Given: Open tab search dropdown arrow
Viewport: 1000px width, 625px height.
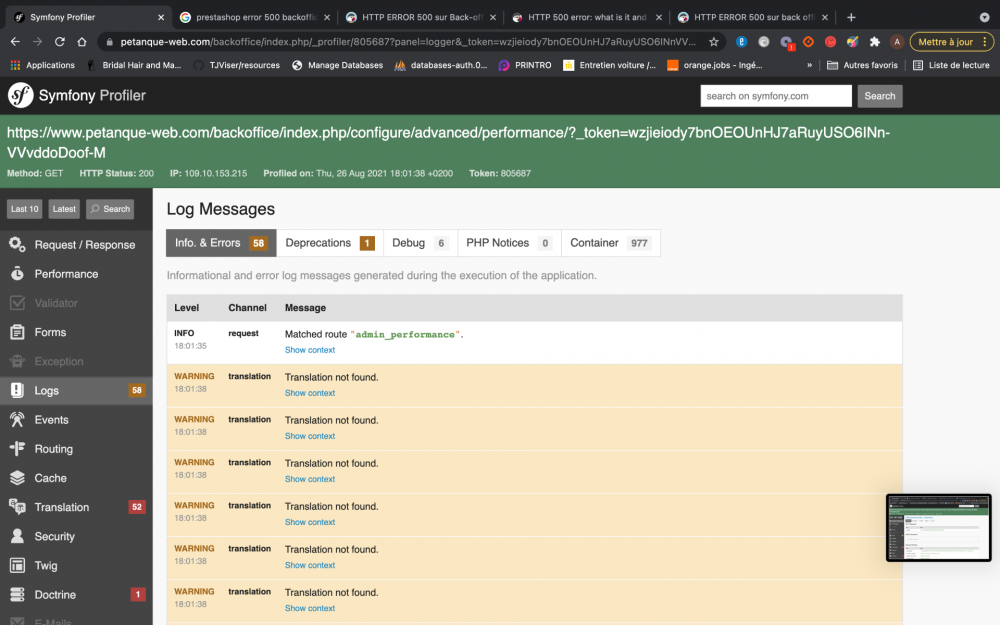Looking at the screenshot, I should [985, 17].
